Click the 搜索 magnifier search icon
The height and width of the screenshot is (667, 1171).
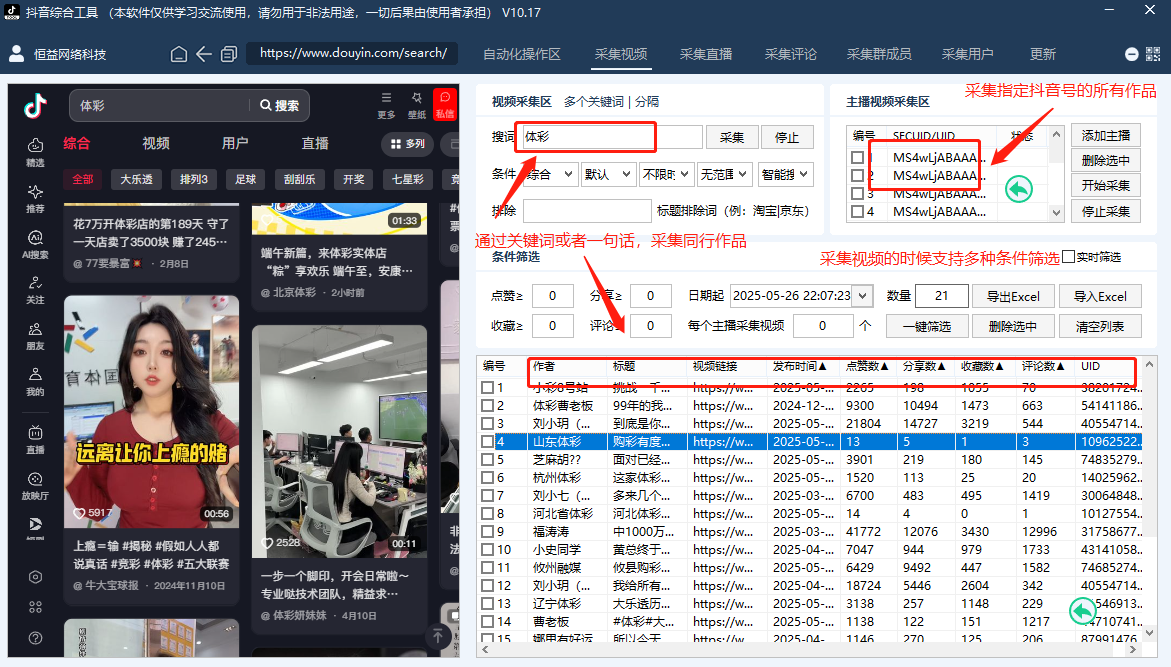pyautogui.click(x=267, y=105)
